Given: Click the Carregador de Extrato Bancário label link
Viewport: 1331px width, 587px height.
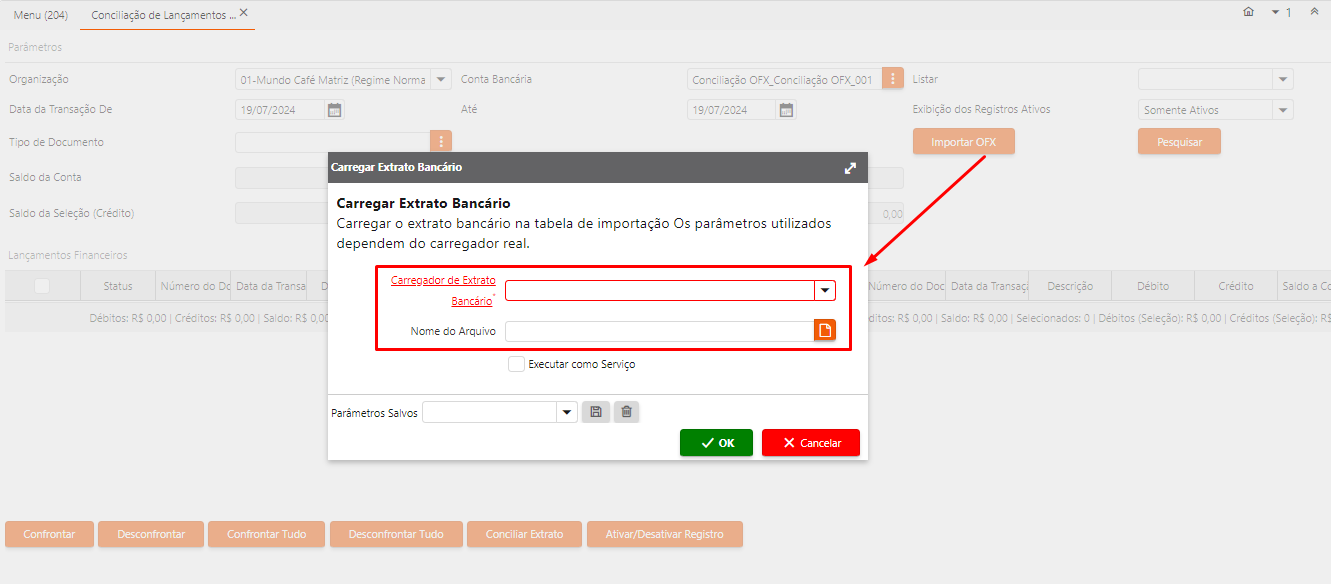Looking at the screenshot, I should click(443, 290).
